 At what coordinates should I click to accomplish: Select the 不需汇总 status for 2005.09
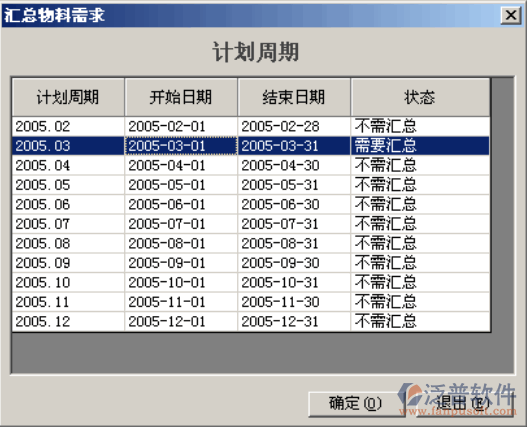420,263
